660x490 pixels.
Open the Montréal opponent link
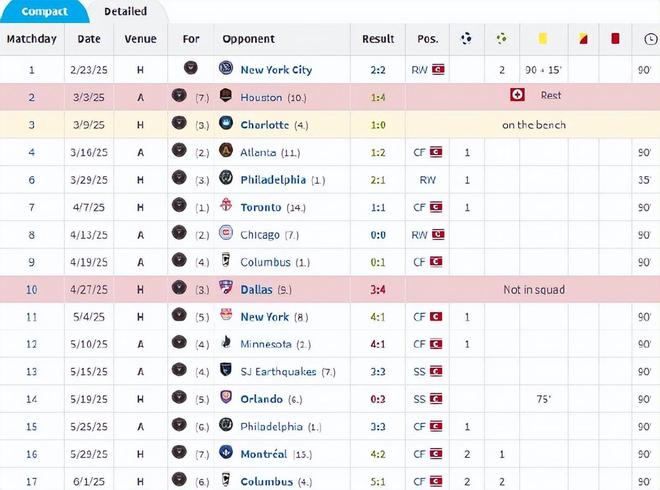264,453
